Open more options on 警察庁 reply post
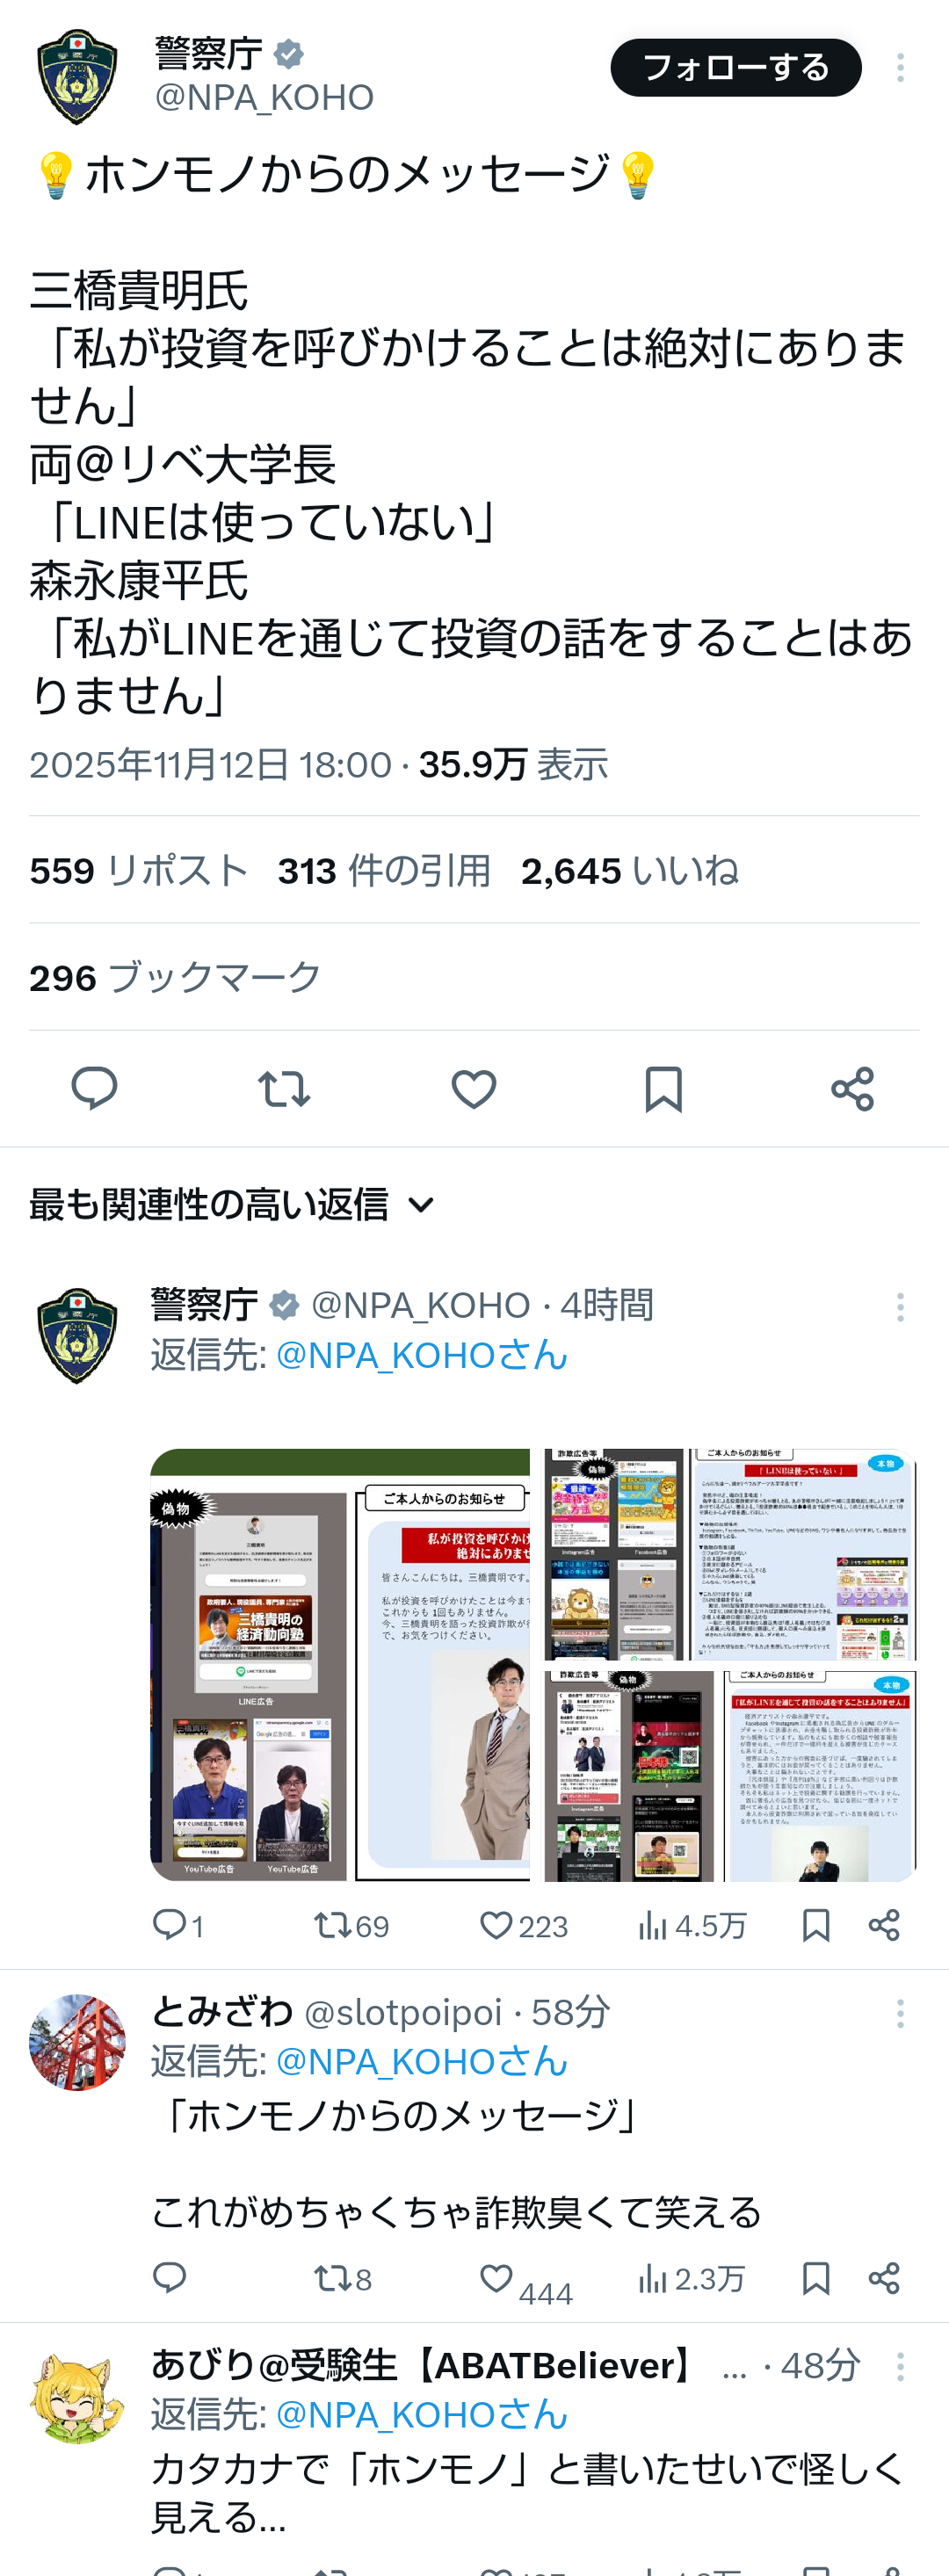 tap(900, 1307)
